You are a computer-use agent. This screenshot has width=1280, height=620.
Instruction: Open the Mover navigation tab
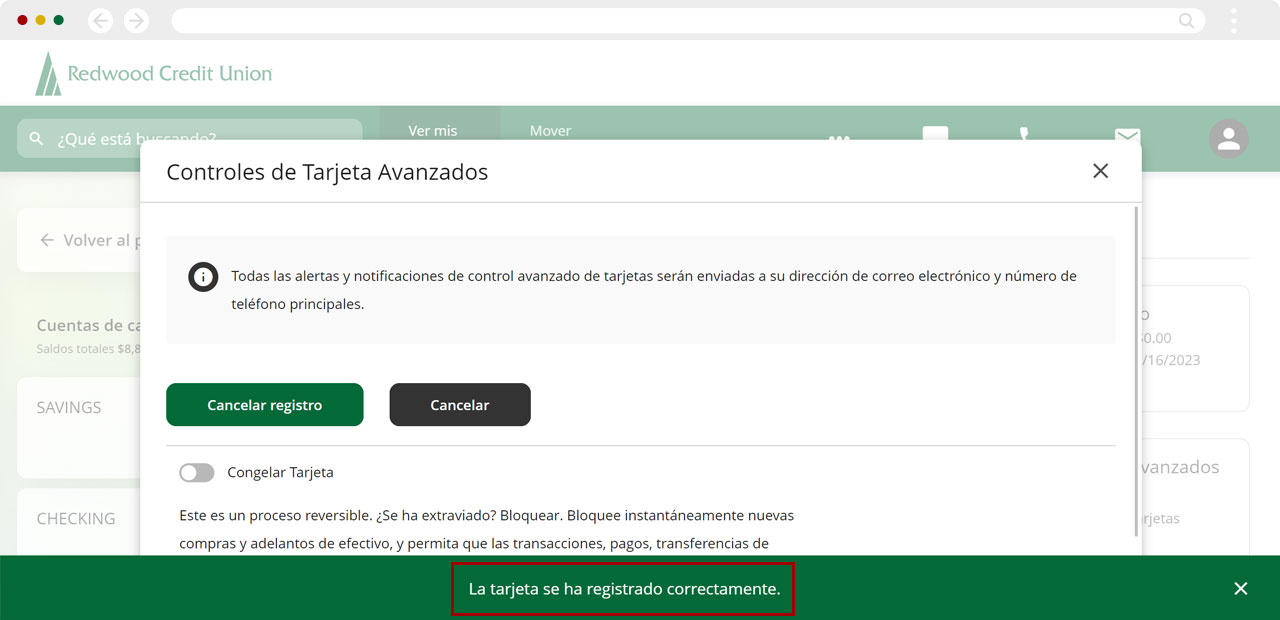(x=550, y=130)
